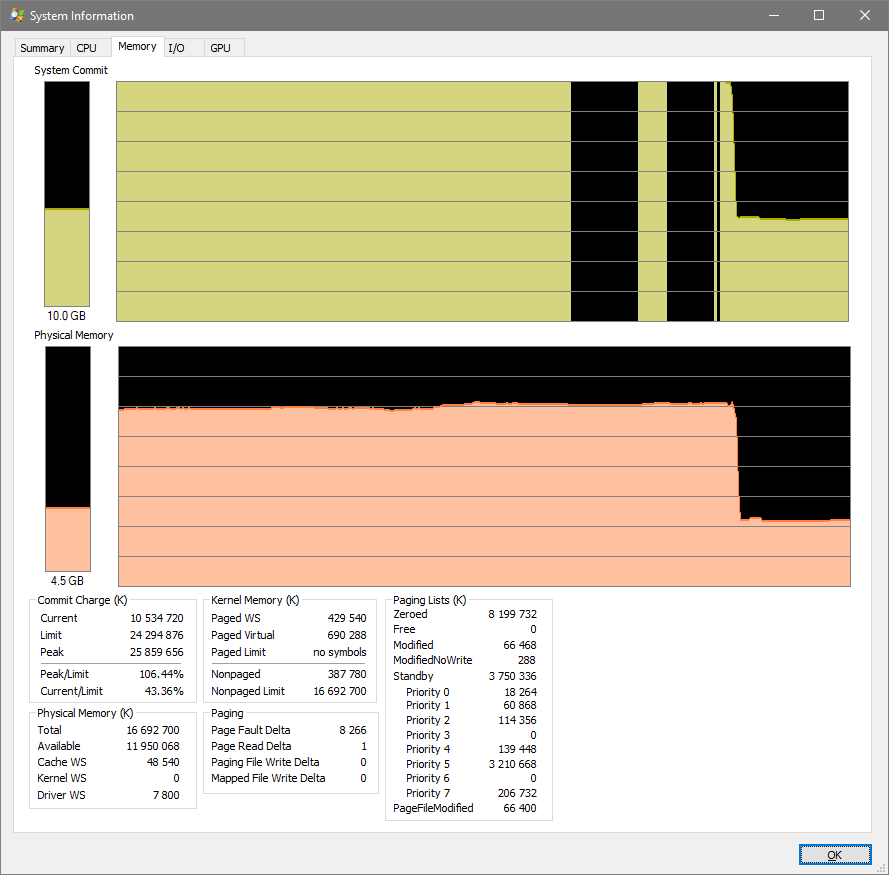Click Standby value 3 750 336
Viewport: 889px width, 875px height.
click(513, 676)
